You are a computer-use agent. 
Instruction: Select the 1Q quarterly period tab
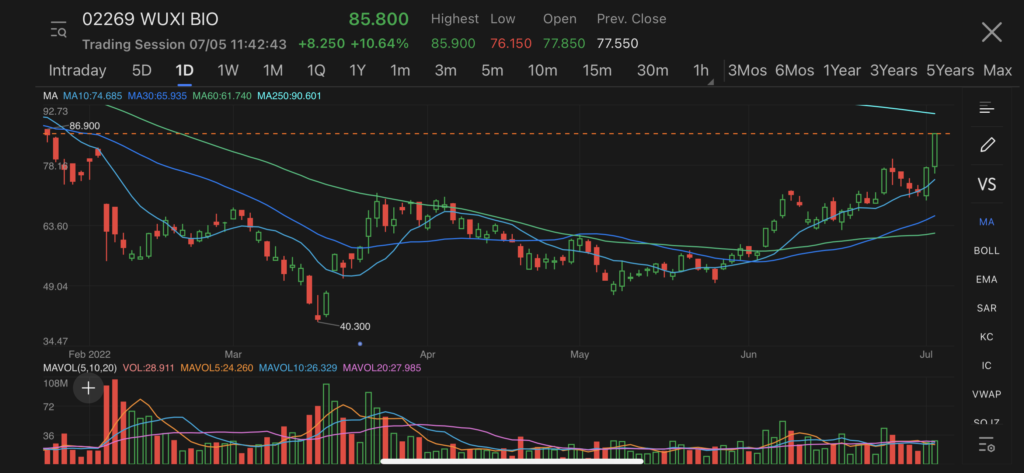point(316,71)
